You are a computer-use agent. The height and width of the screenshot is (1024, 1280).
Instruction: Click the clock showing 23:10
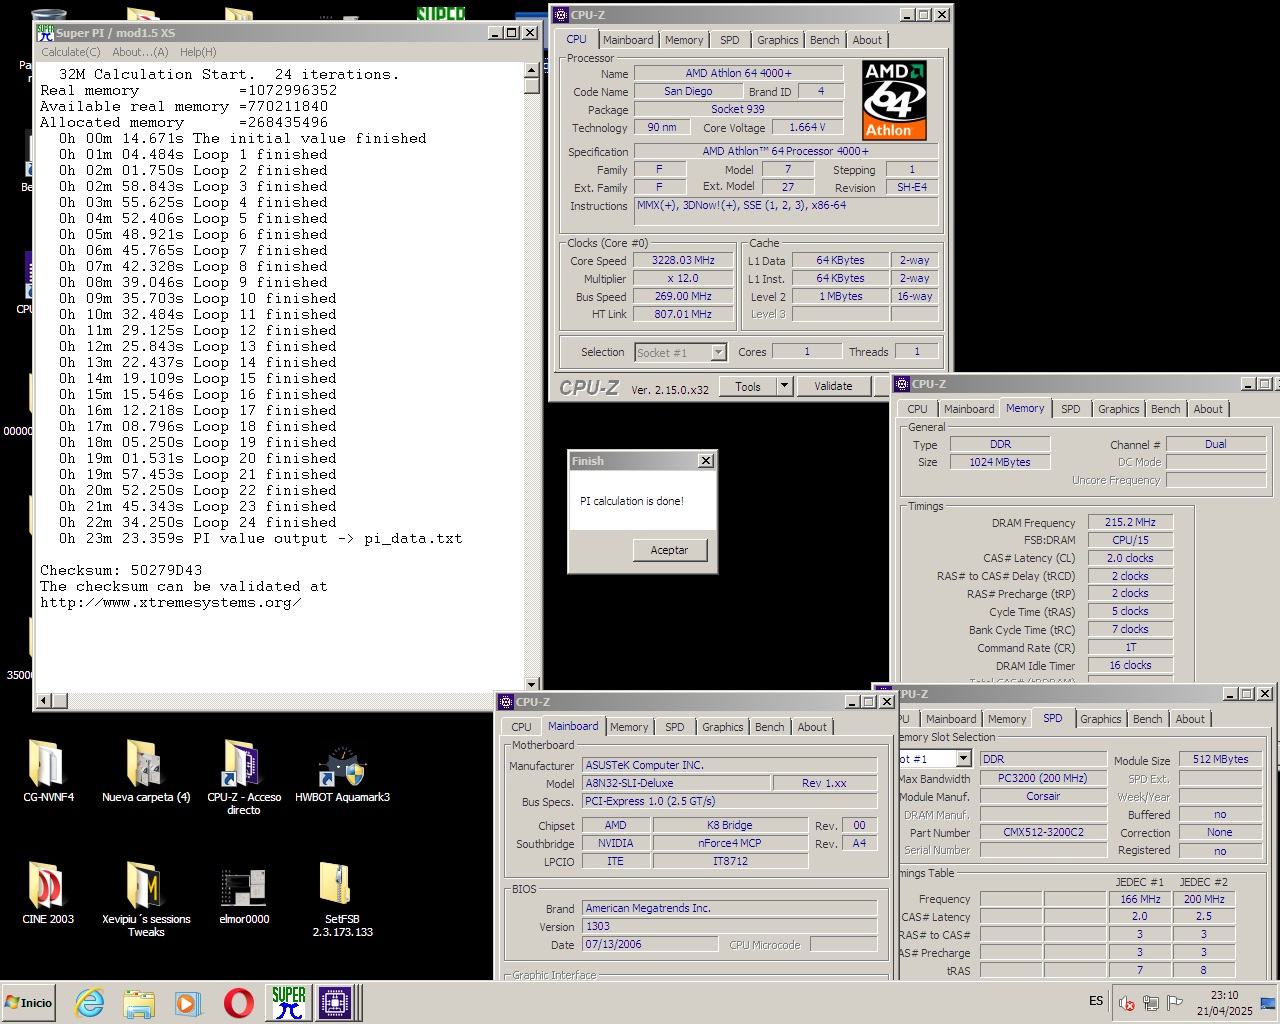coord(1224,995)
